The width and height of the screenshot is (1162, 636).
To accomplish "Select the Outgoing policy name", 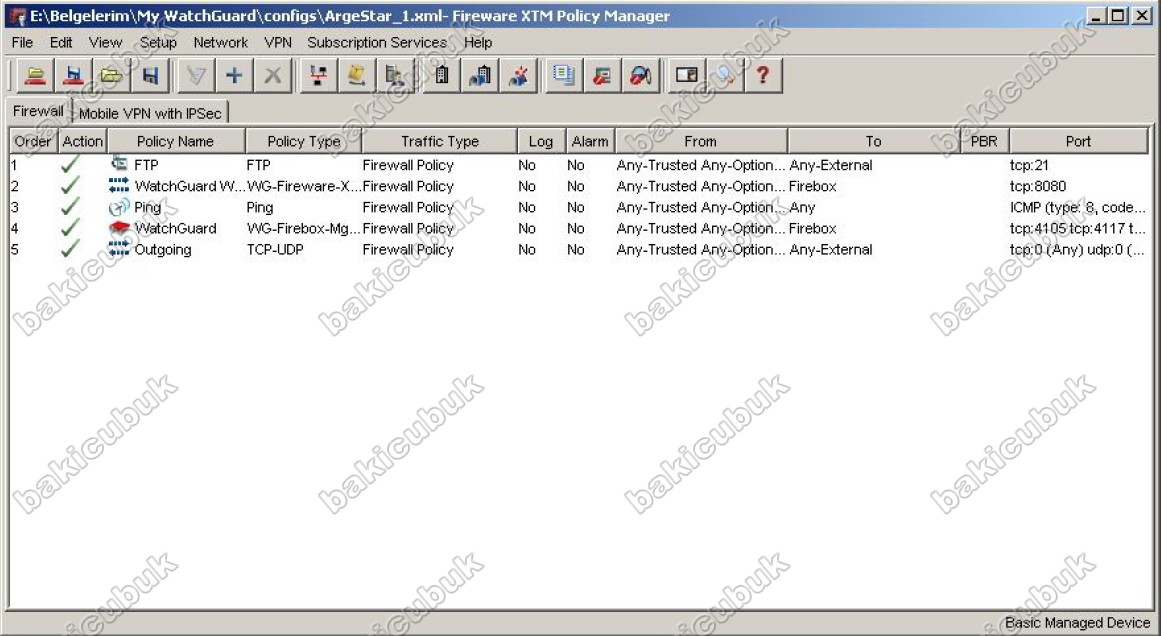I will (x=162, y=250).
